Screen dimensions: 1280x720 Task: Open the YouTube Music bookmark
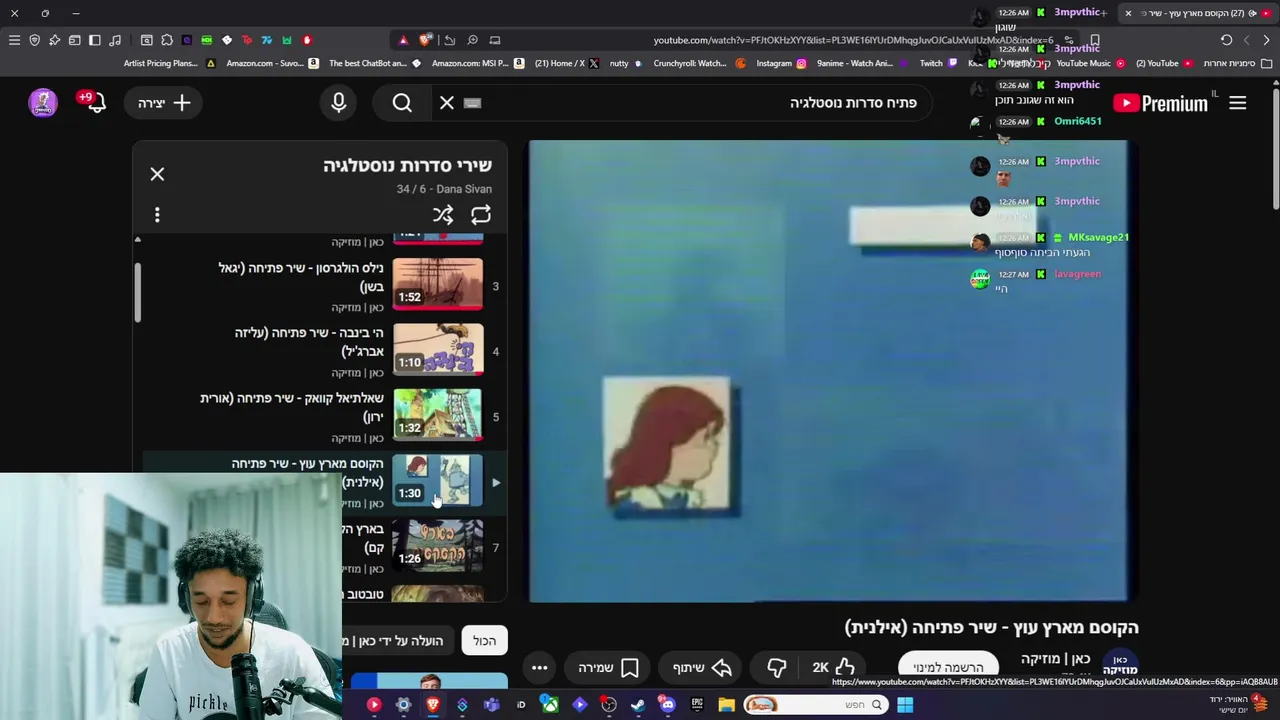(x=1091, y=63)
